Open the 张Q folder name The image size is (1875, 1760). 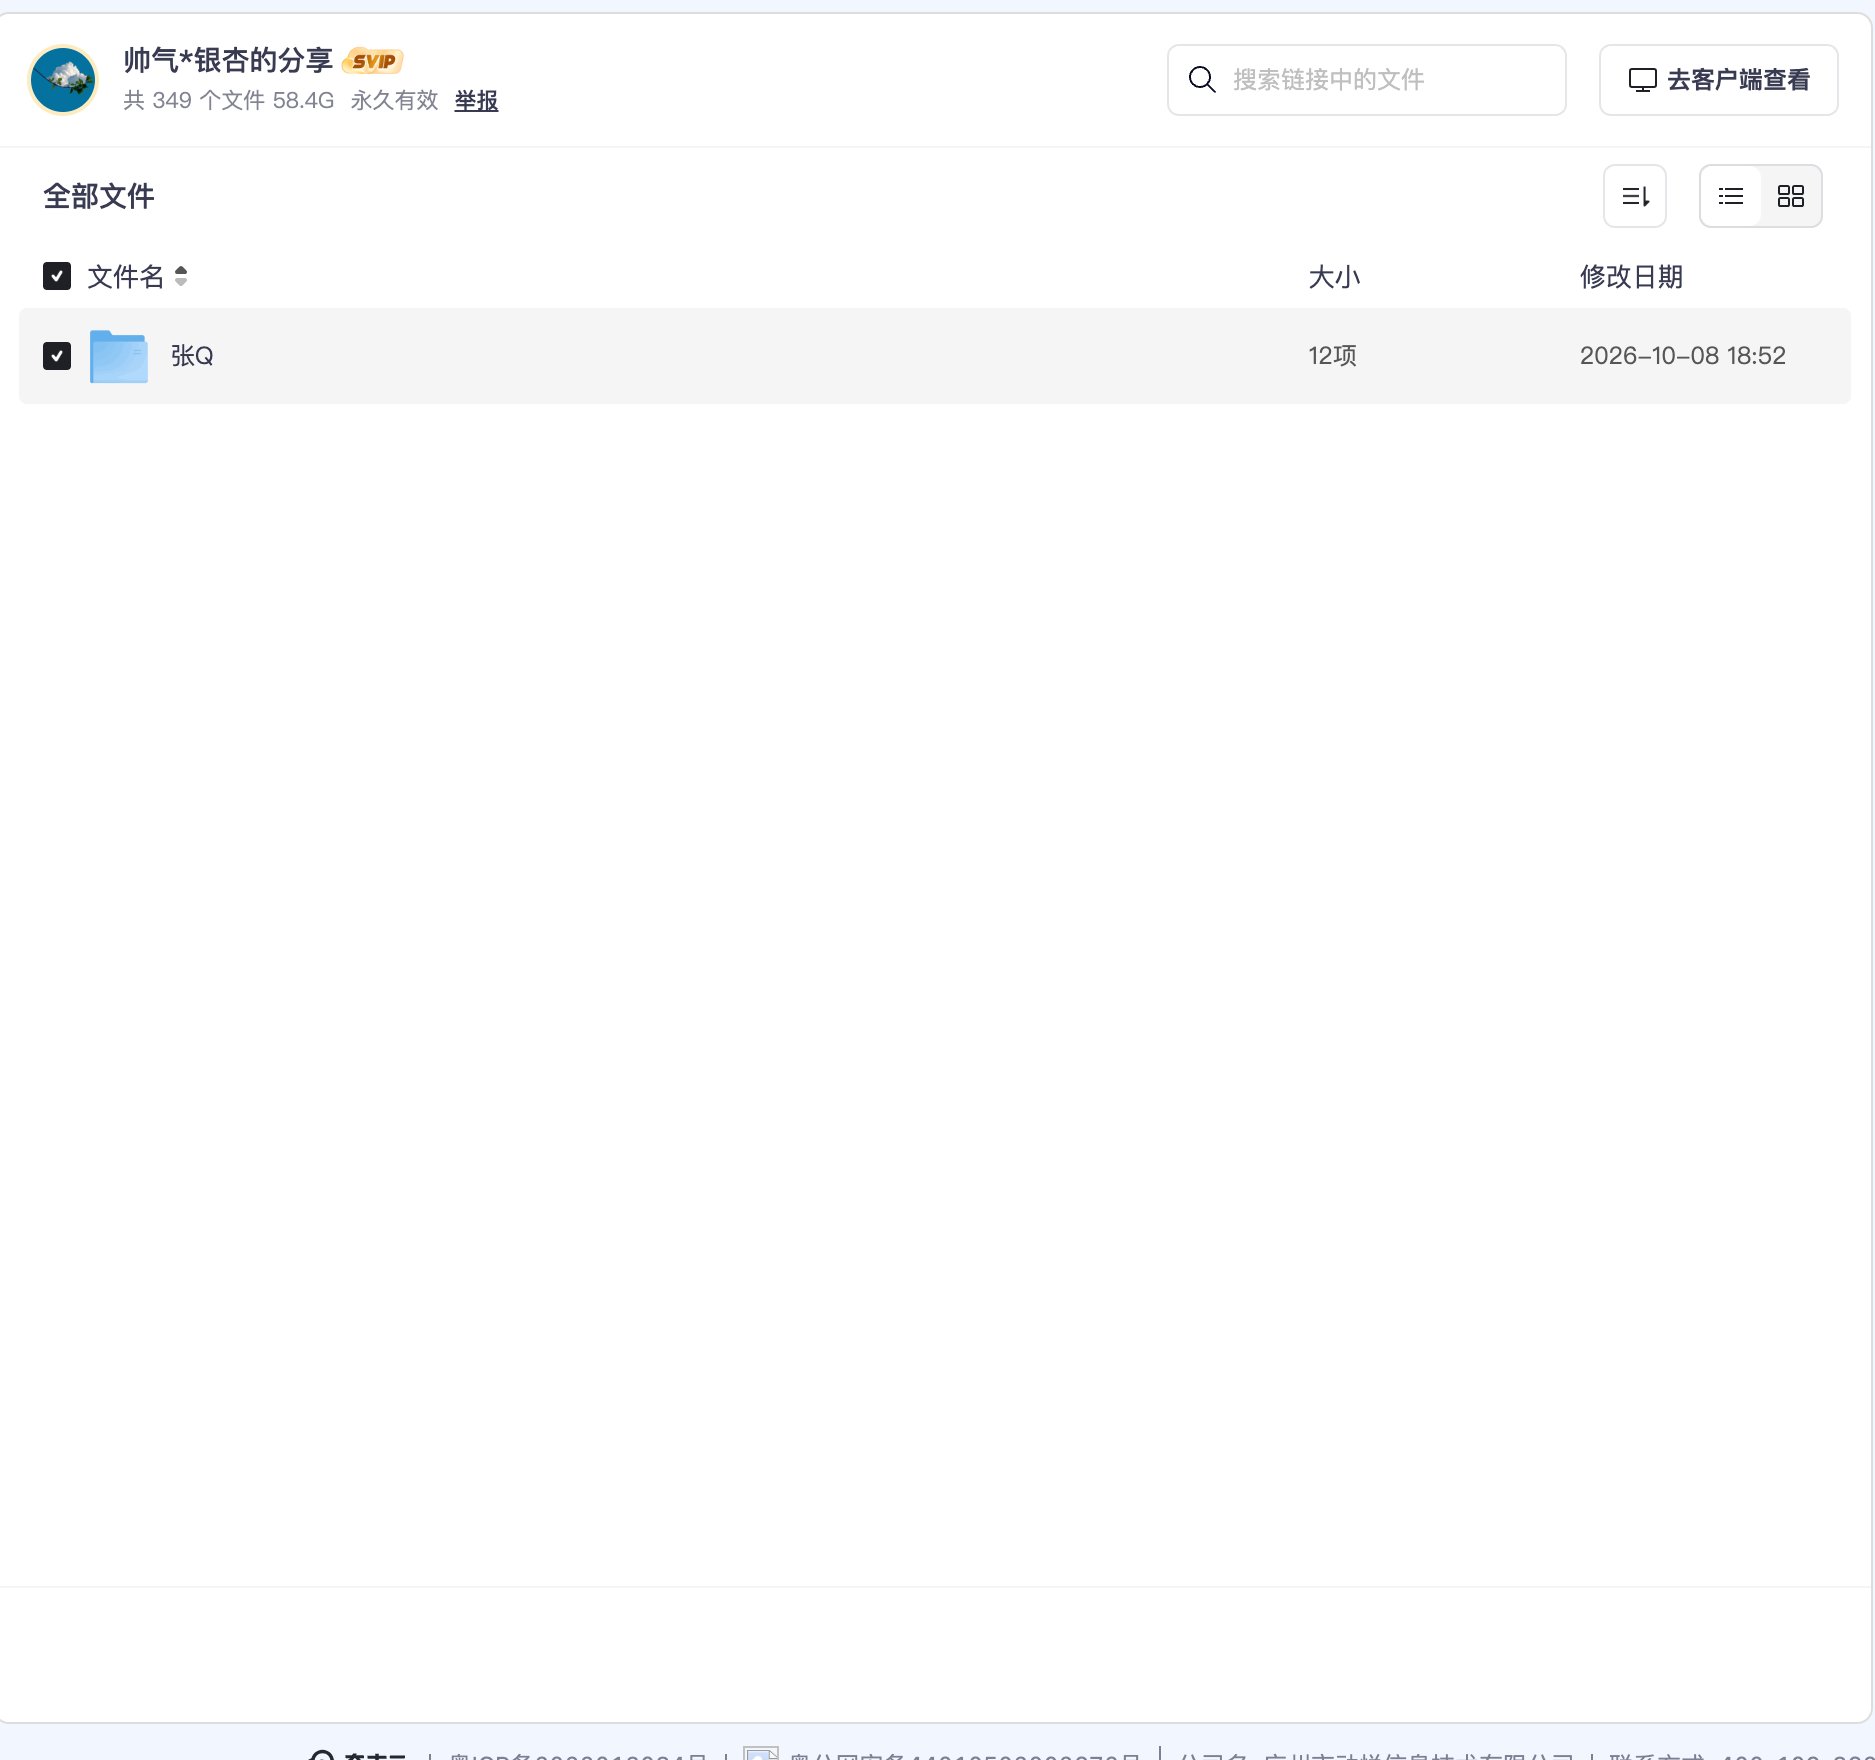(192, 356)
